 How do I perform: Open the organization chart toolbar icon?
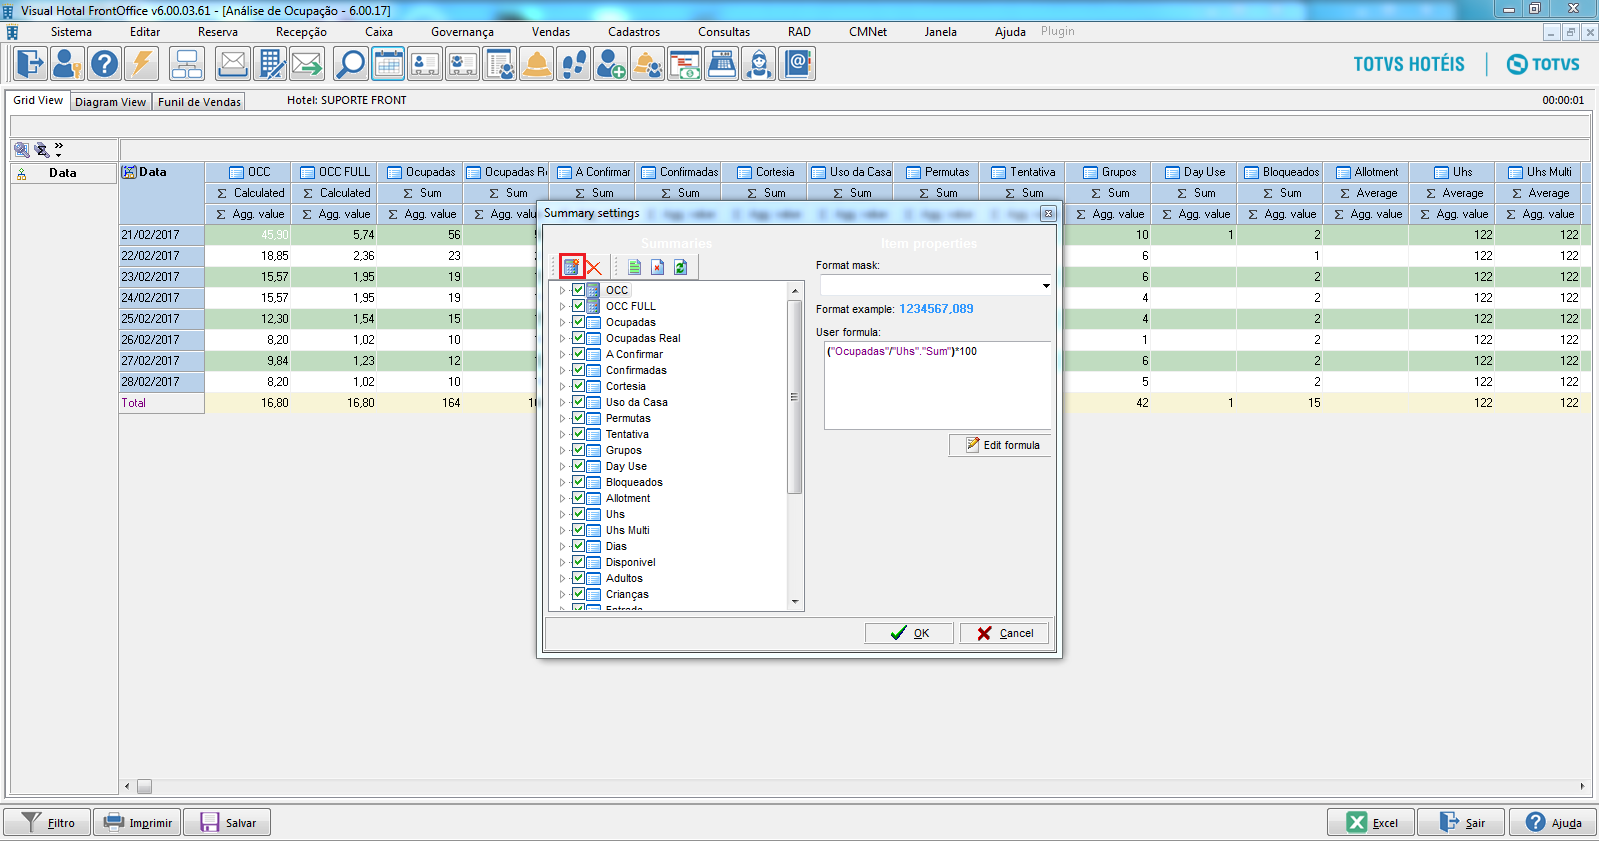pos(187,64)
